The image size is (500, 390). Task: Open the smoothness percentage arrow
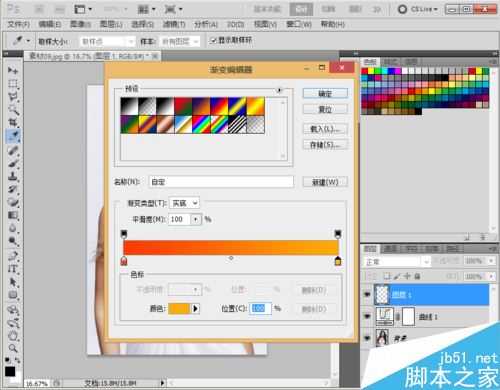pos(196,219)
